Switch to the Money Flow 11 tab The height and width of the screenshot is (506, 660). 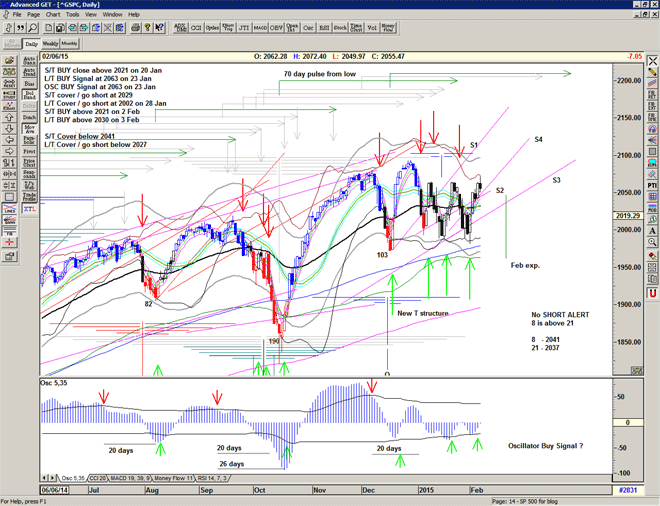tap(172, 479)
